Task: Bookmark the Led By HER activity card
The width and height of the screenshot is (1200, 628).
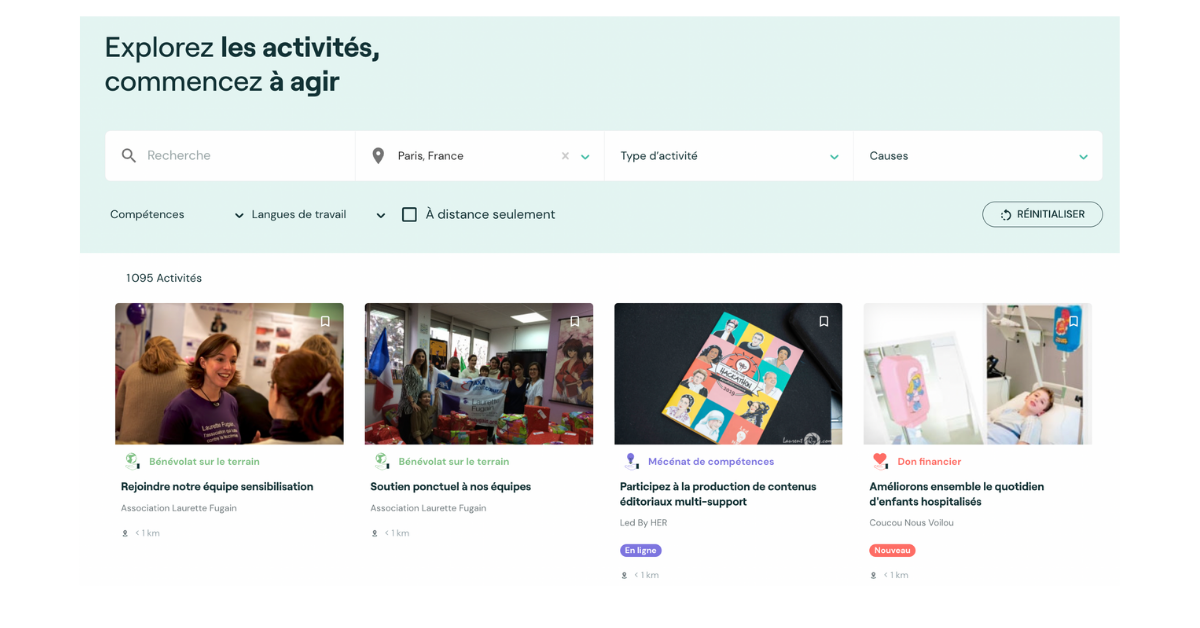Action: pyautogui.click(x=824, y=321)
